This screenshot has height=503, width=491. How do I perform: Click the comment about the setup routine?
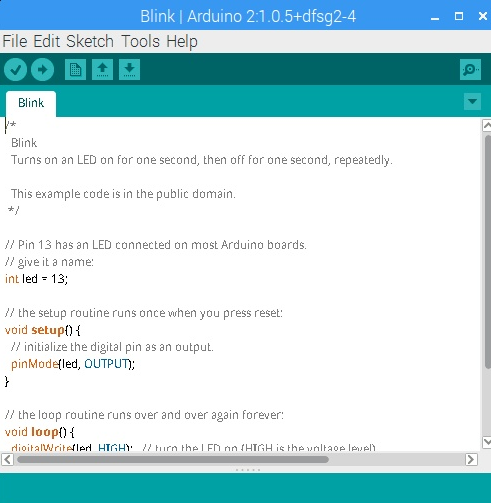144,313
